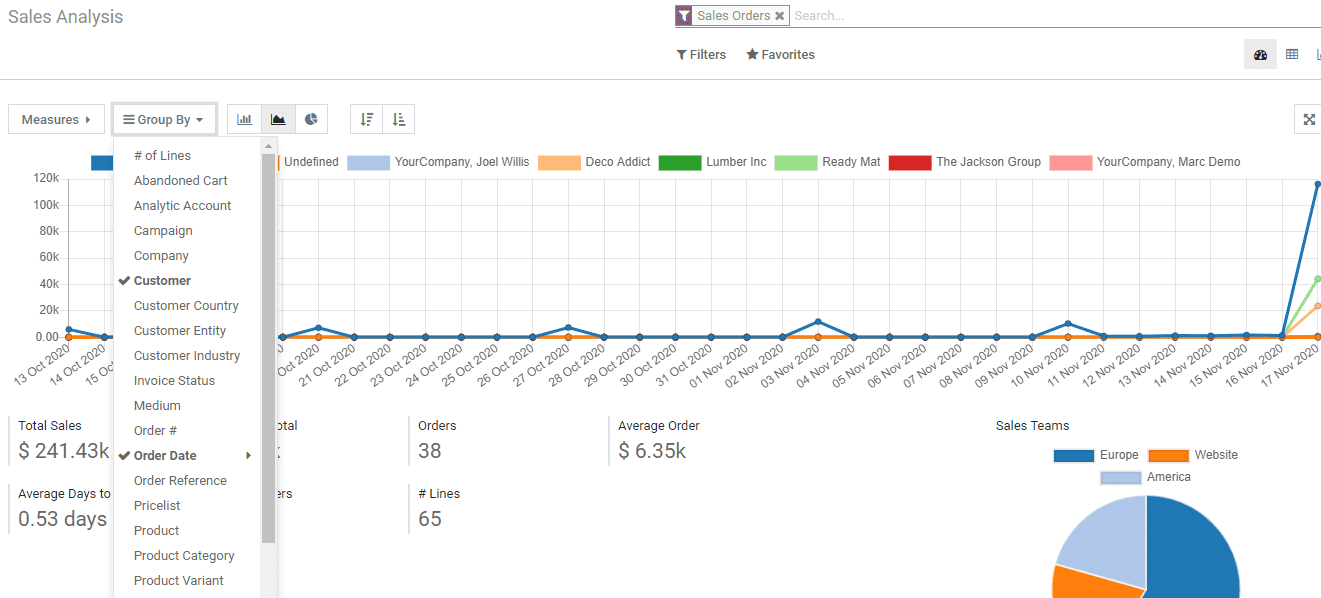Group by Product Variant

coord(179,581)
